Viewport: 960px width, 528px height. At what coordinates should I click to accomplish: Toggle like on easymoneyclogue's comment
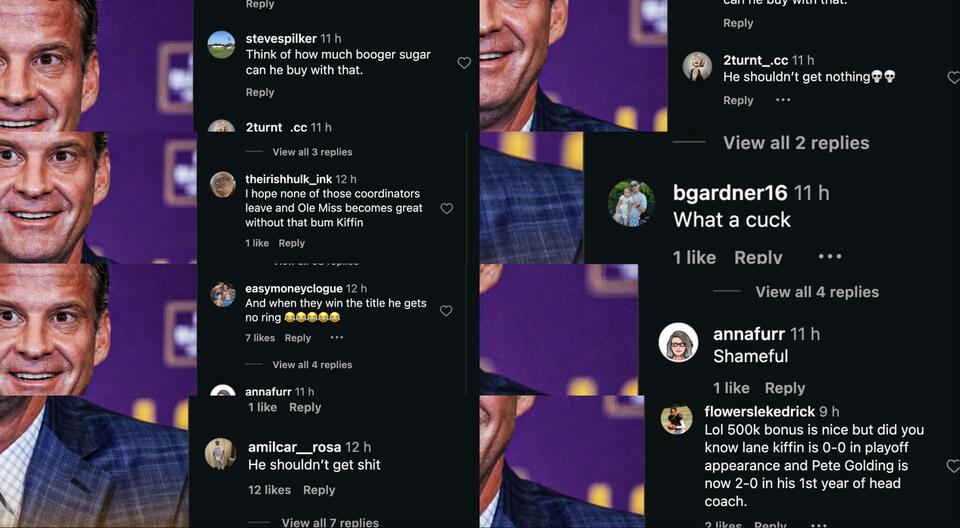446,311
